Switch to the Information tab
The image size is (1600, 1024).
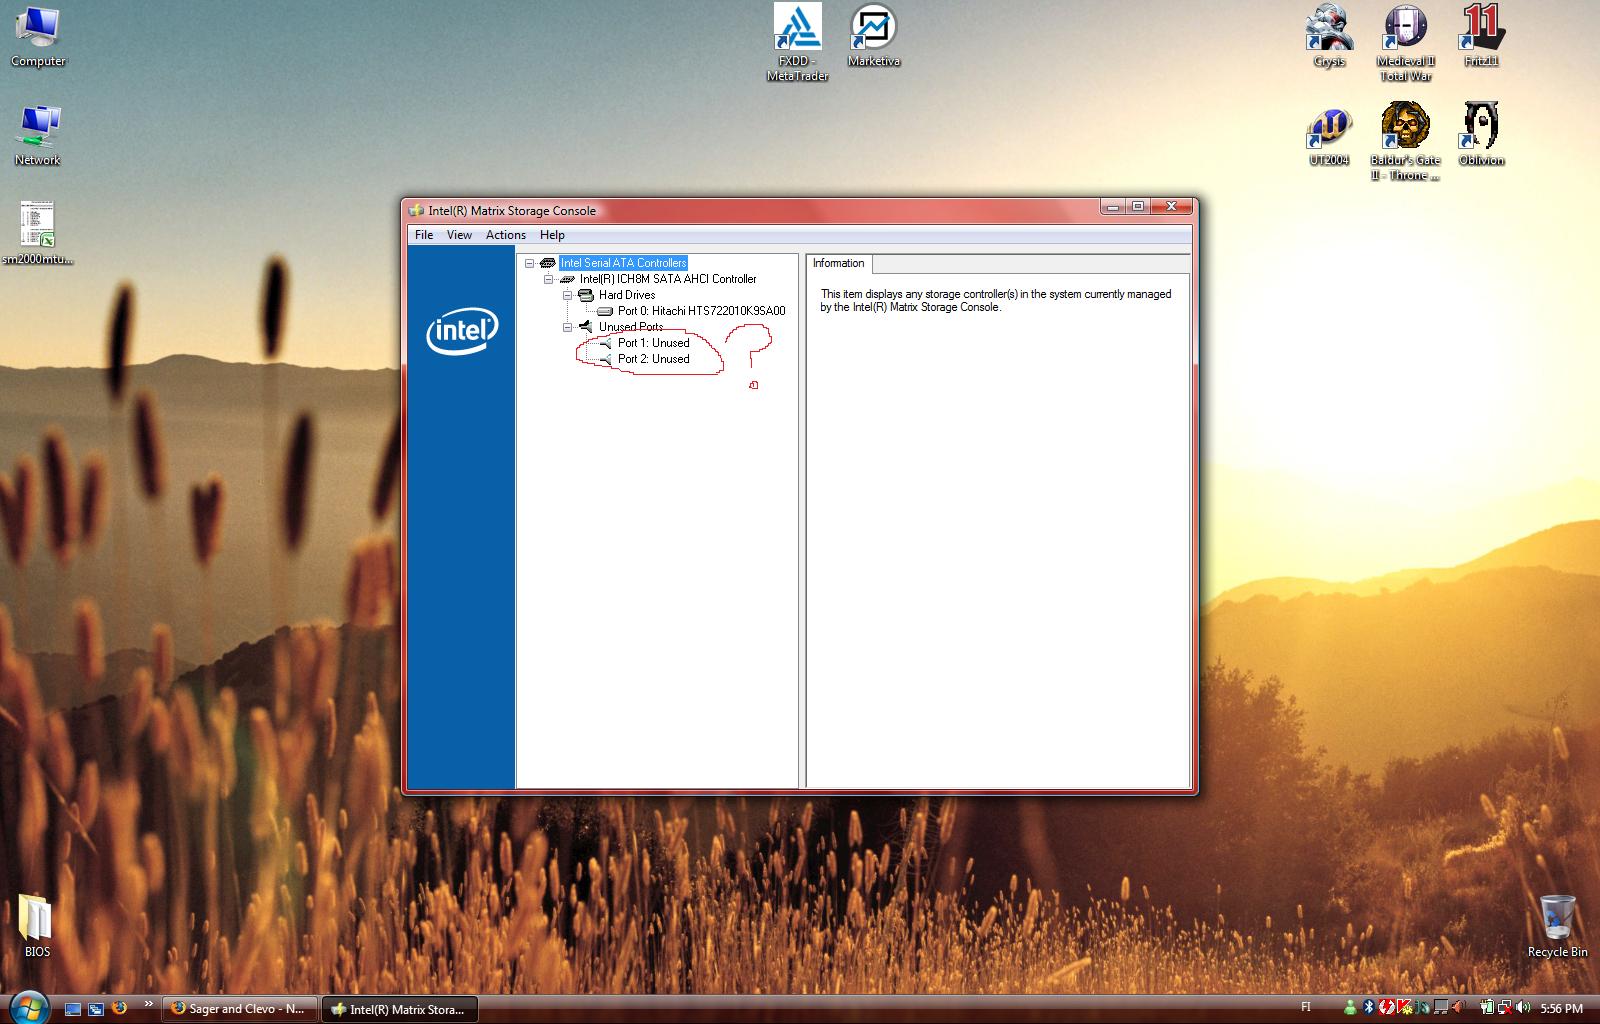click(x=839, y=264)
